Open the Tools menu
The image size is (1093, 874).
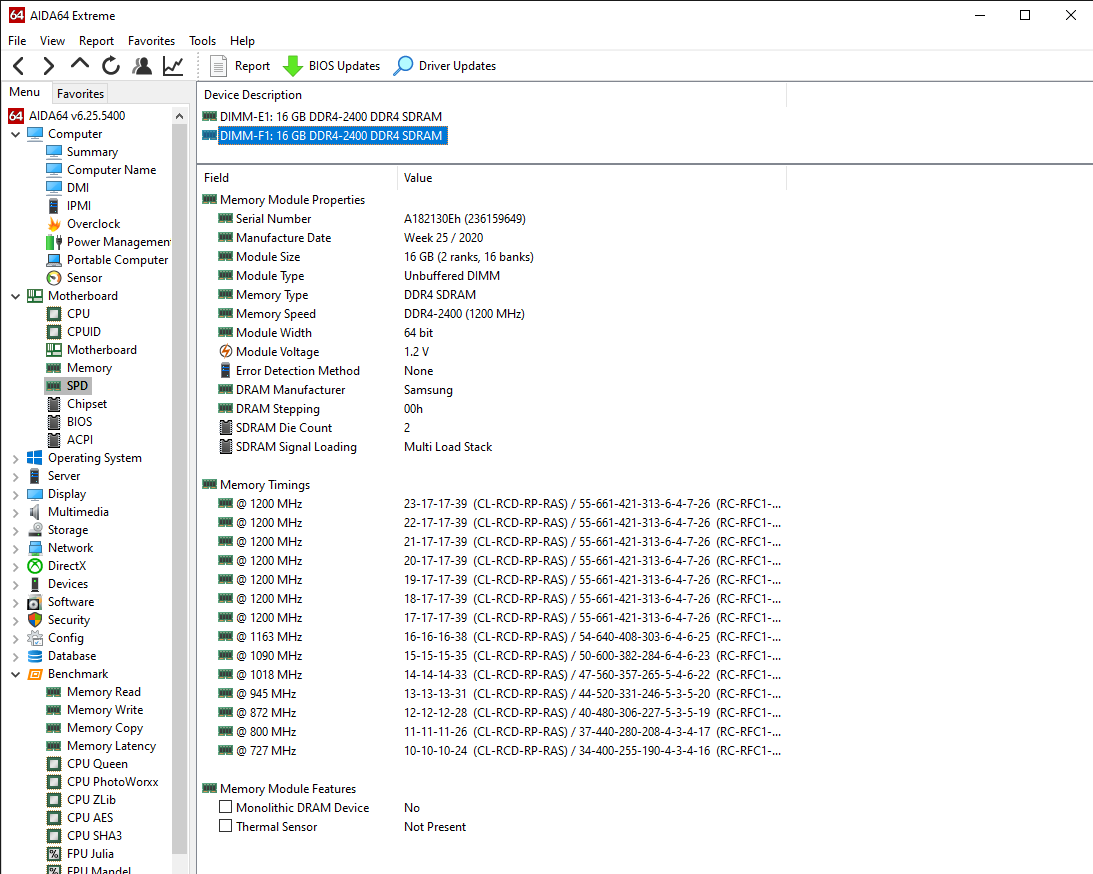202,41
